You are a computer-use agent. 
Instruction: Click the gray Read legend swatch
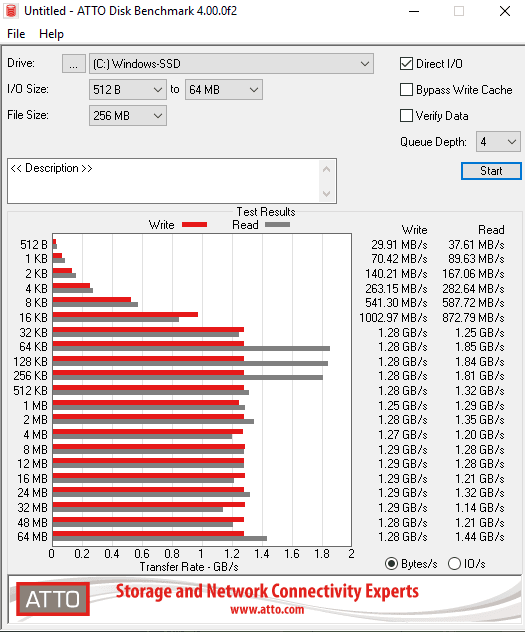point(277,225)
